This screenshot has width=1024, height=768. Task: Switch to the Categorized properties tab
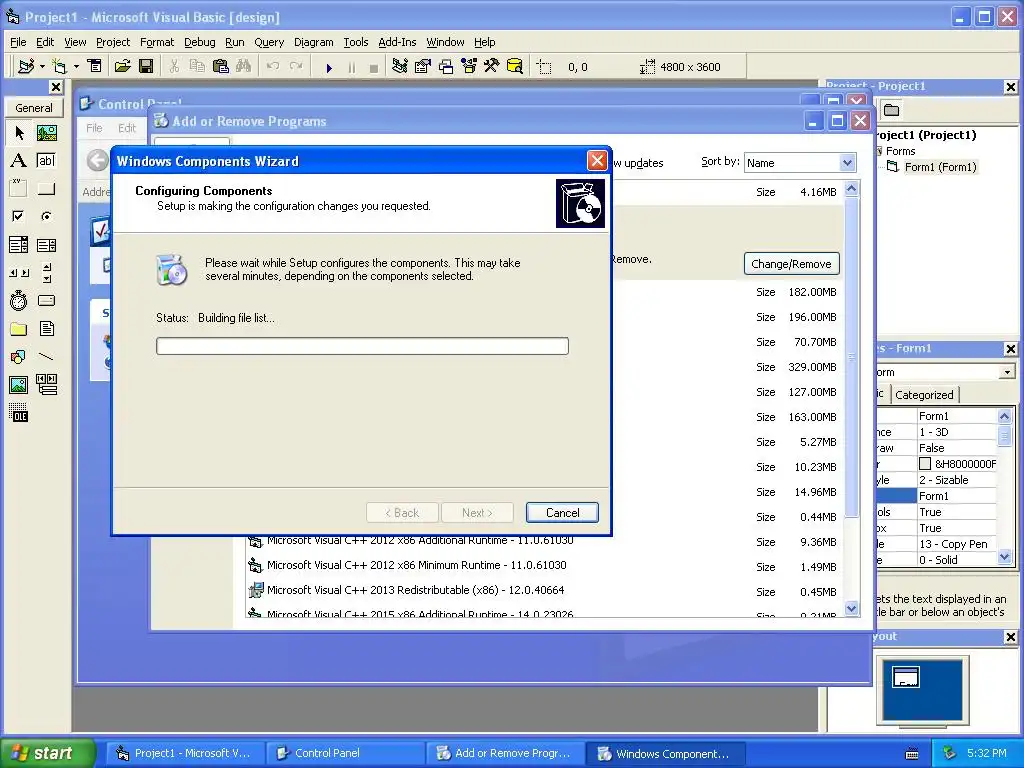[x=924, y=394]
